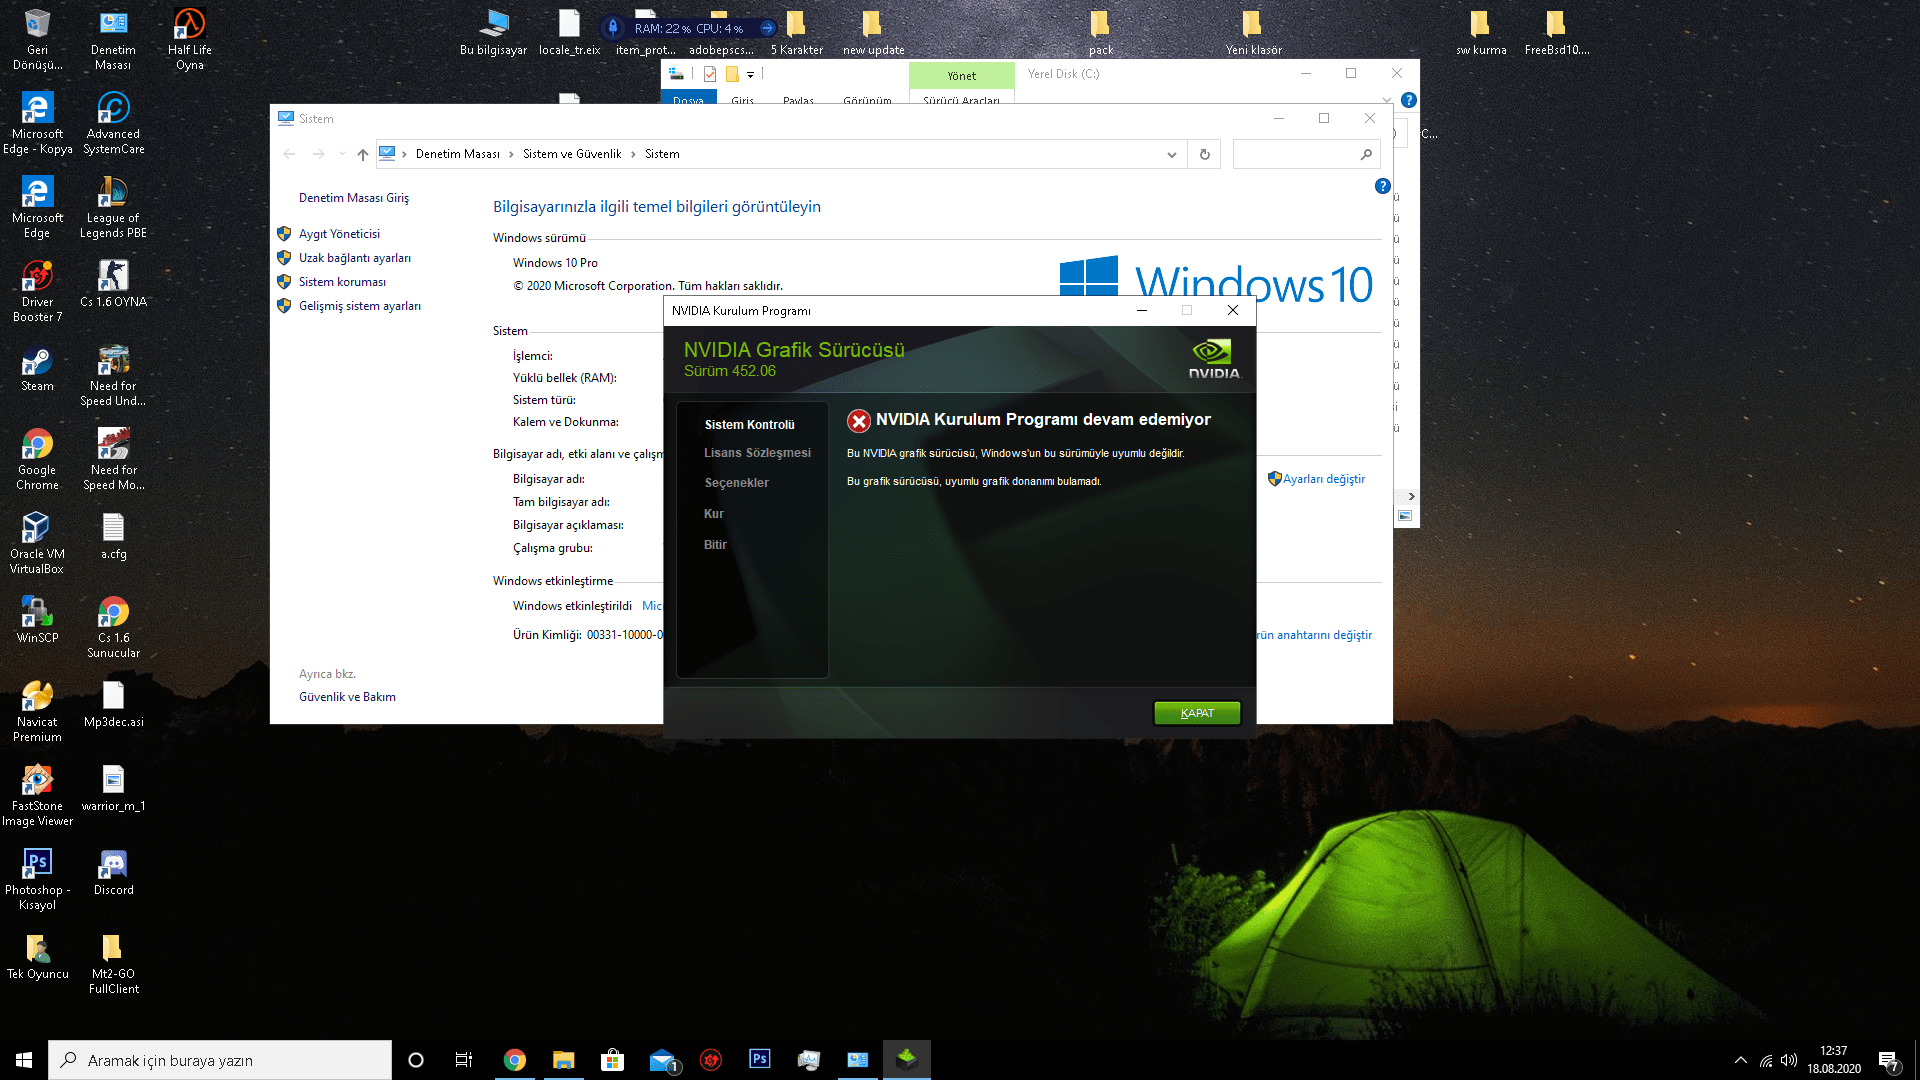The height and width of the screenshot is (1080, 1920).
Task: Open the Wi-Fi network tray icon
Action: click(1766, 1060)
